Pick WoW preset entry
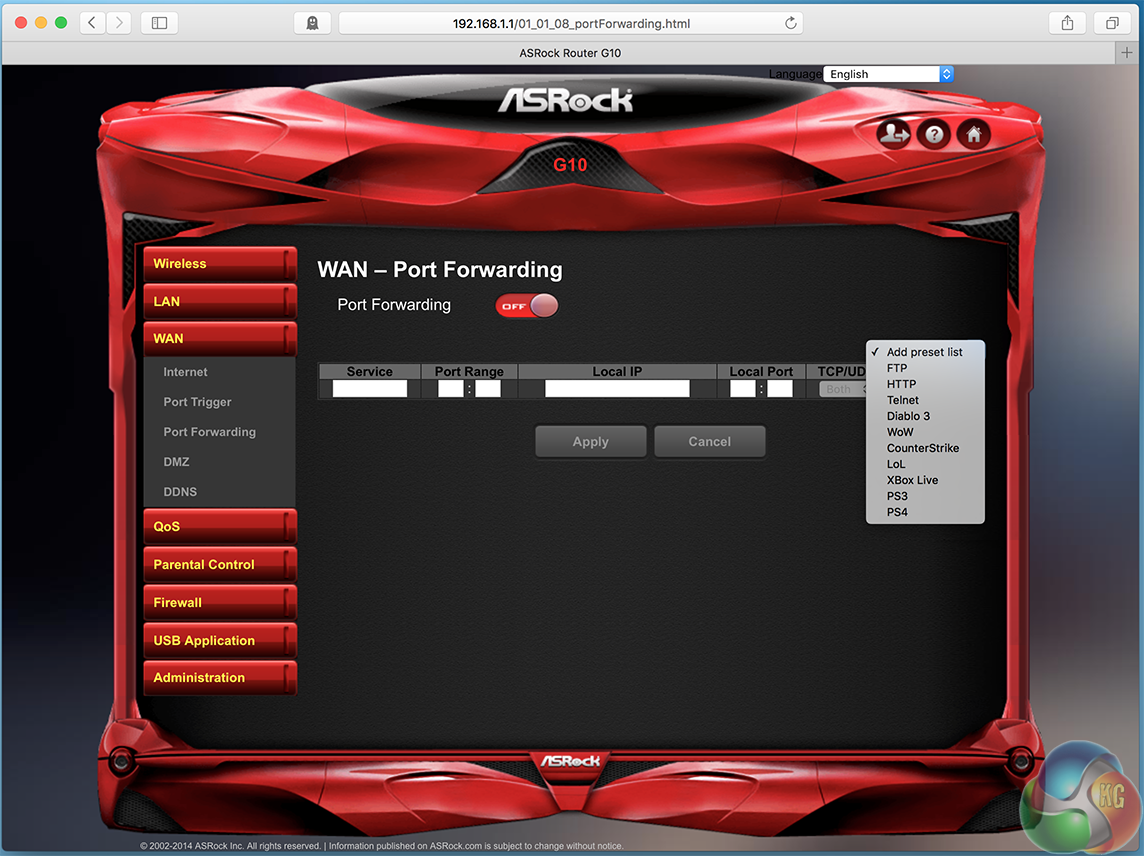1144x856 pixels. (925, 432)
